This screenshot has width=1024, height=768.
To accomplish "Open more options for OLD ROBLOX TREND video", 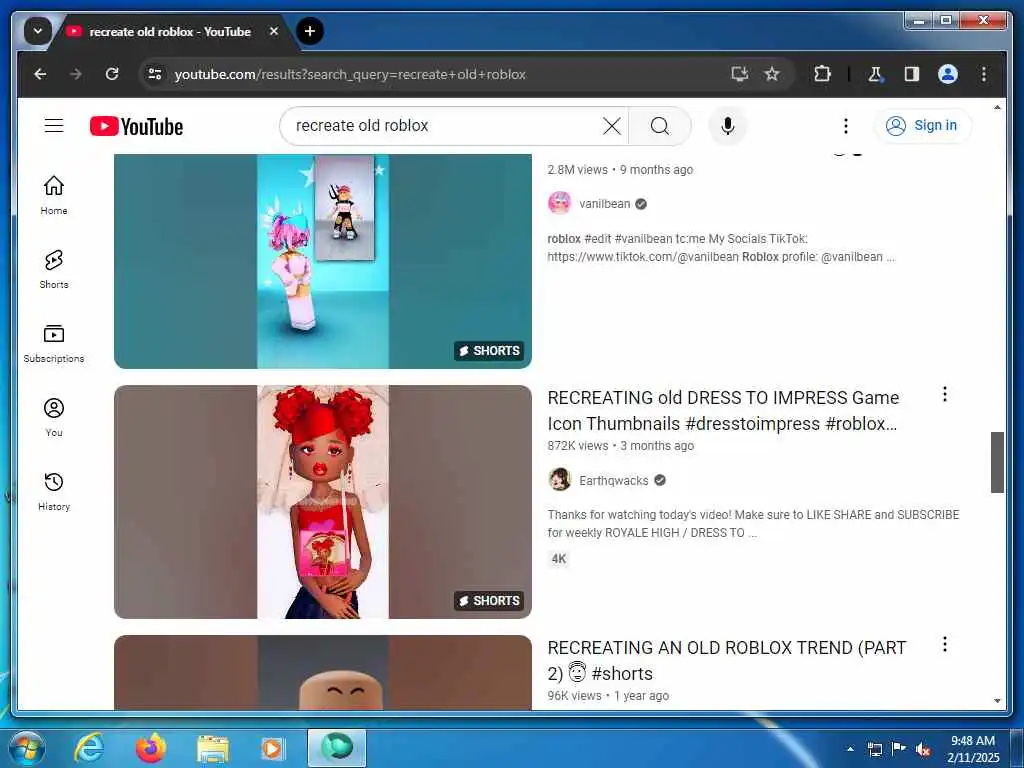I will tap(944, 645).
